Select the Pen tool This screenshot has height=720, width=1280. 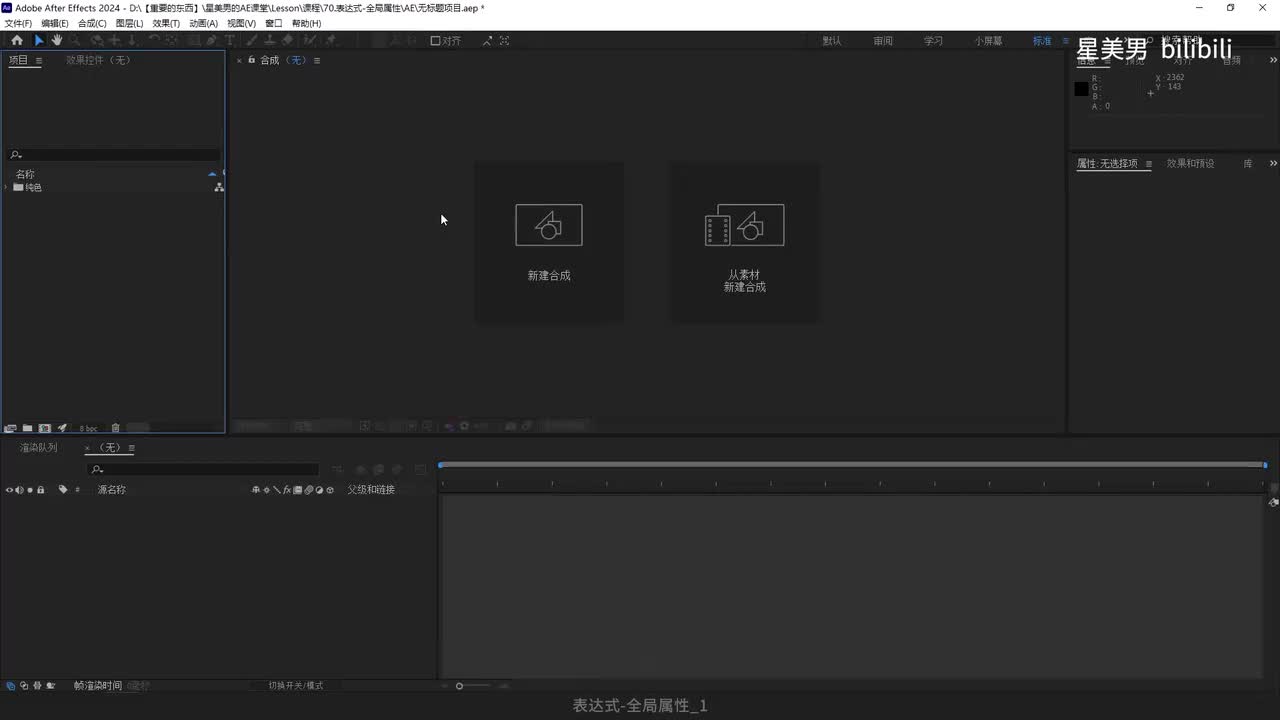point(212,41)
